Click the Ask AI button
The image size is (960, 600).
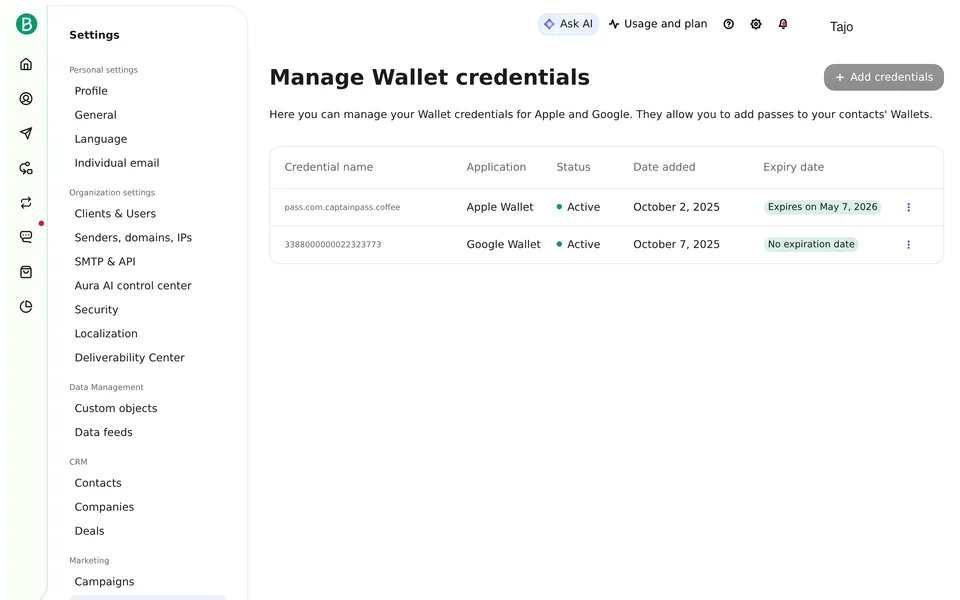point(568,24)
